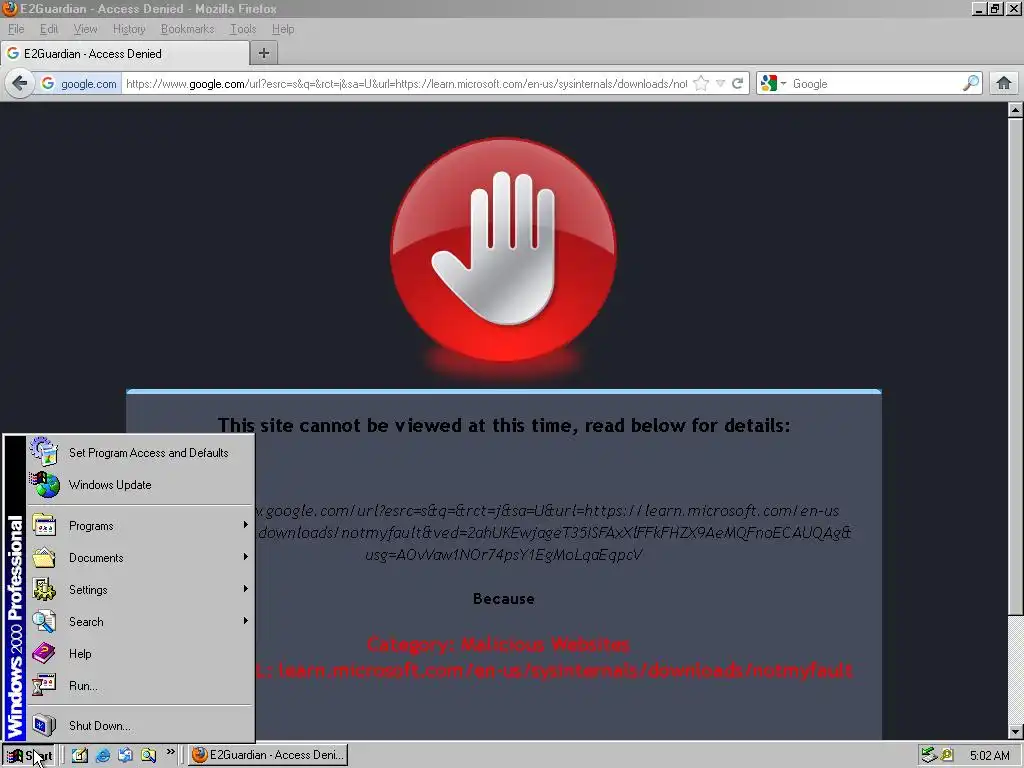Click the Shut Down computer icon
1024x768 pixels.
[x=44, y=725]
